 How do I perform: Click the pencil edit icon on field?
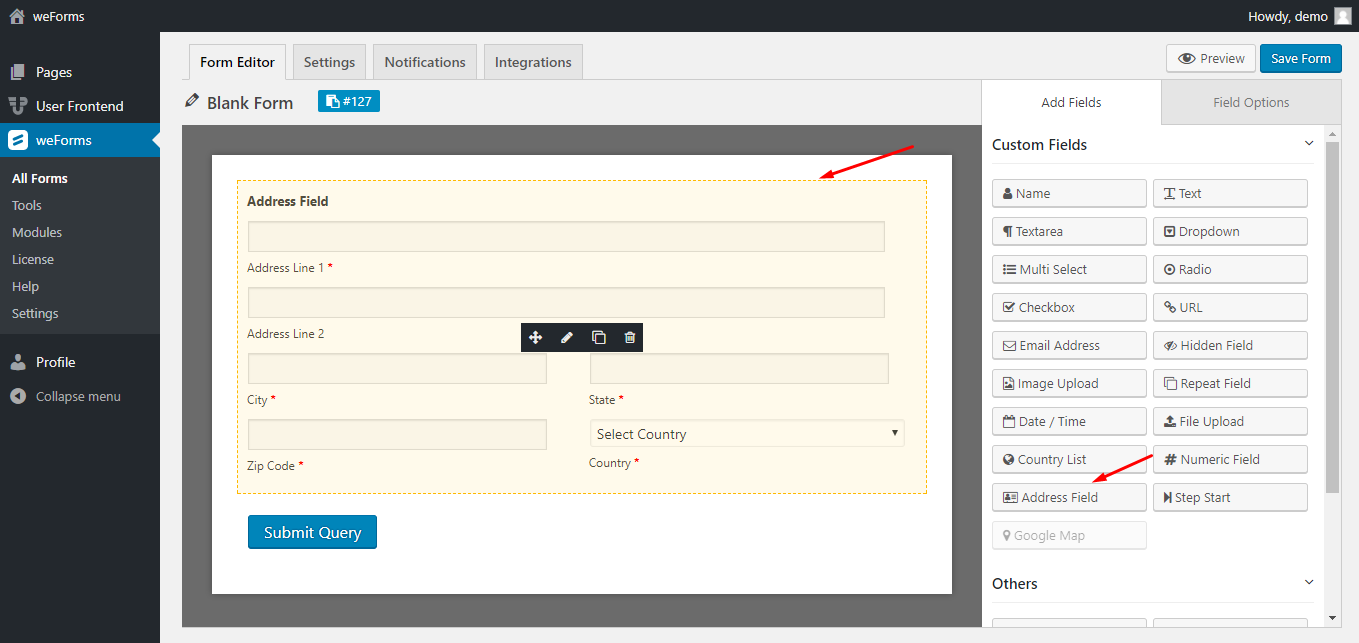pyautogui.click(x=567, y=338)
